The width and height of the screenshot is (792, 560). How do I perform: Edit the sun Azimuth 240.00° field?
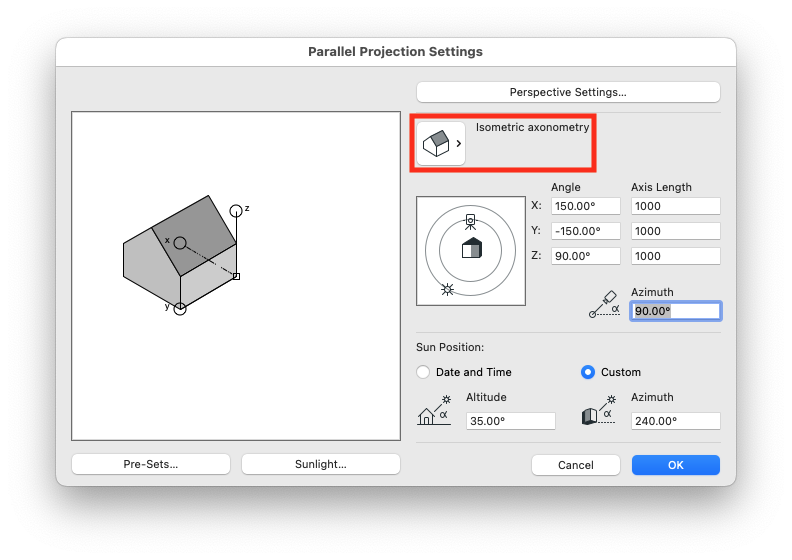tap(676, 421)
